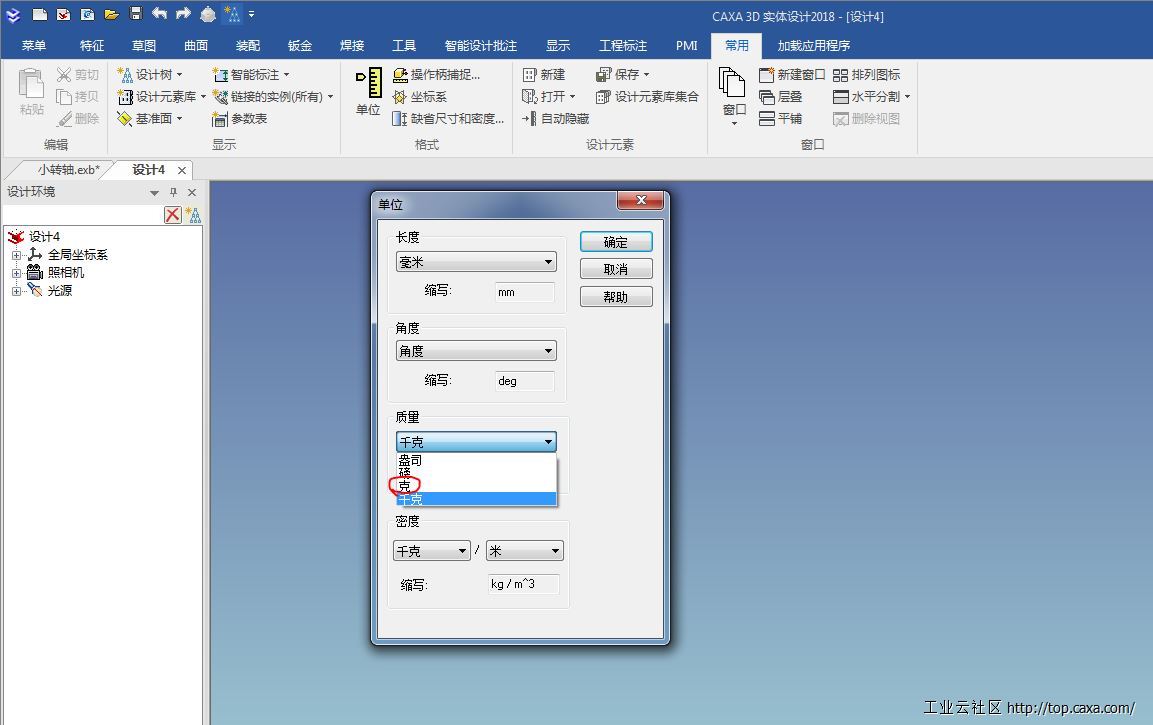Switch to the PMI ribbon tab
This screenshot has height=725, width=1153.
point(687,46)
